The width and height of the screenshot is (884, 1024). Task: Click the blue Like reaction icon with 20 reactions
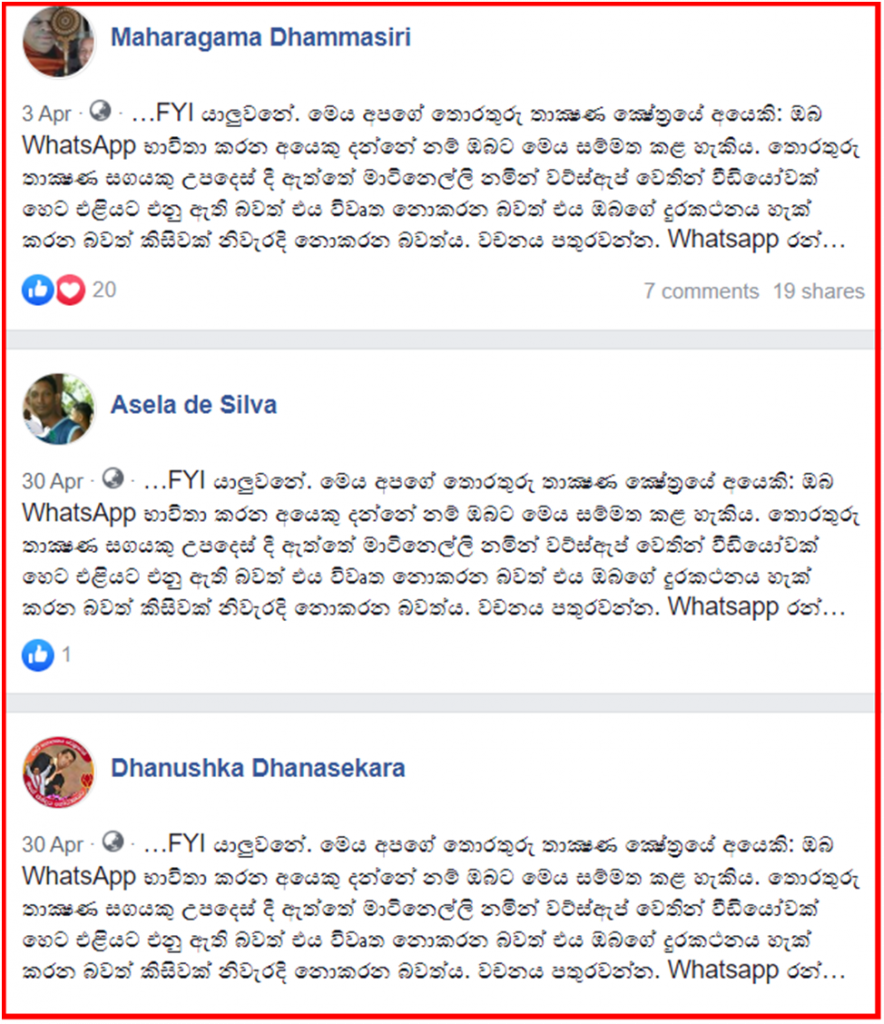(38, 289)
